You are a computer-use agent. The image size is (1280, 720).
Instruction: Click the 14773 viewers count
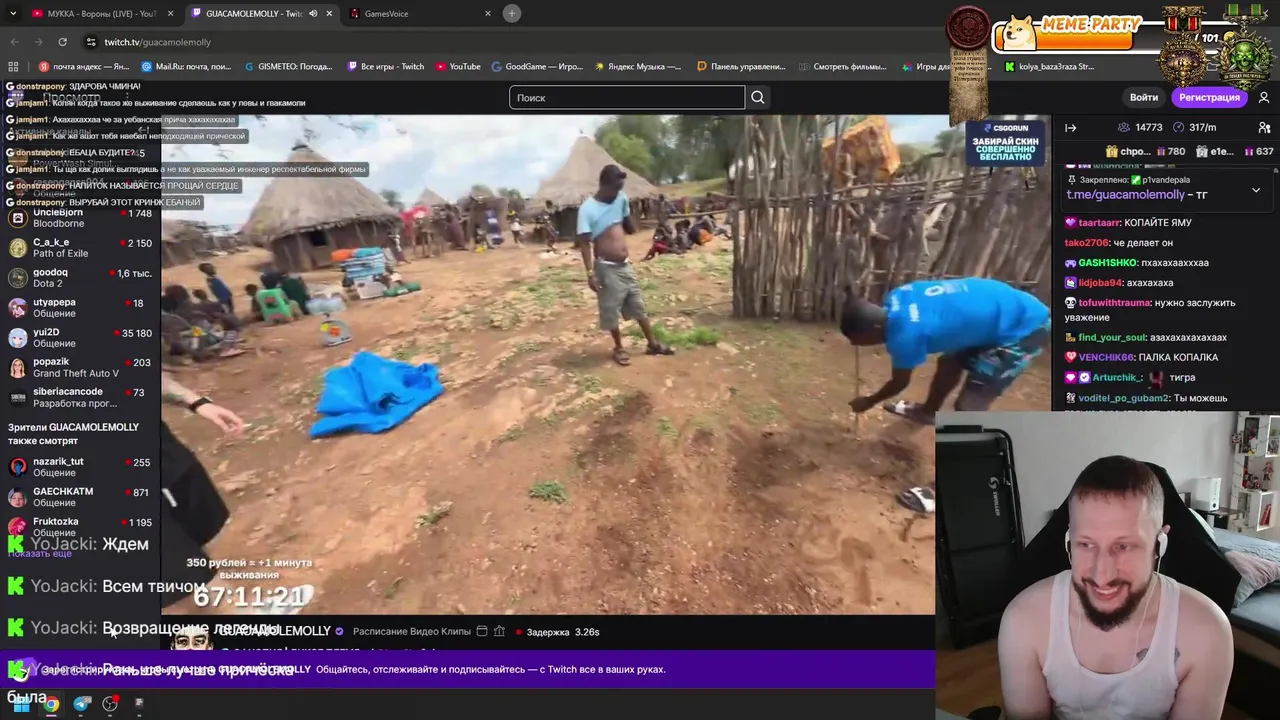point(1140,128)
